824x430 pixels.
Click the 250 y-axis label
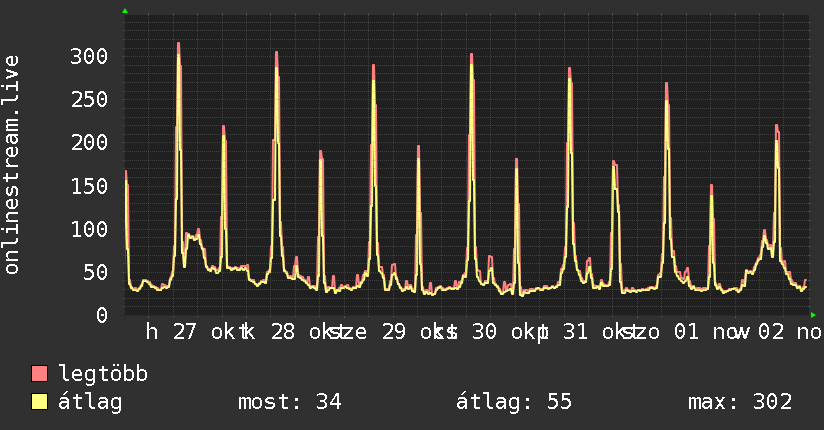tap(89, 99)
